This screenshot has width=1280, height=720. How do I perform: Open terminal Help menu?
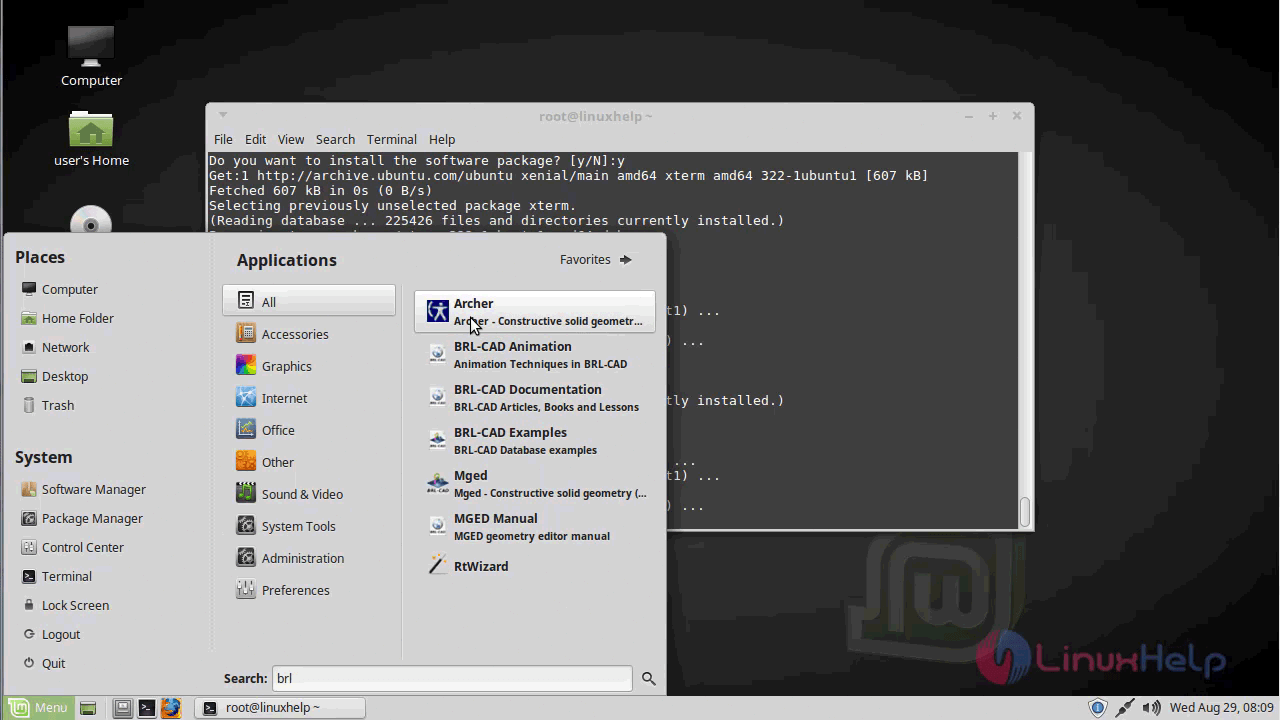click(x=442, y=139)
